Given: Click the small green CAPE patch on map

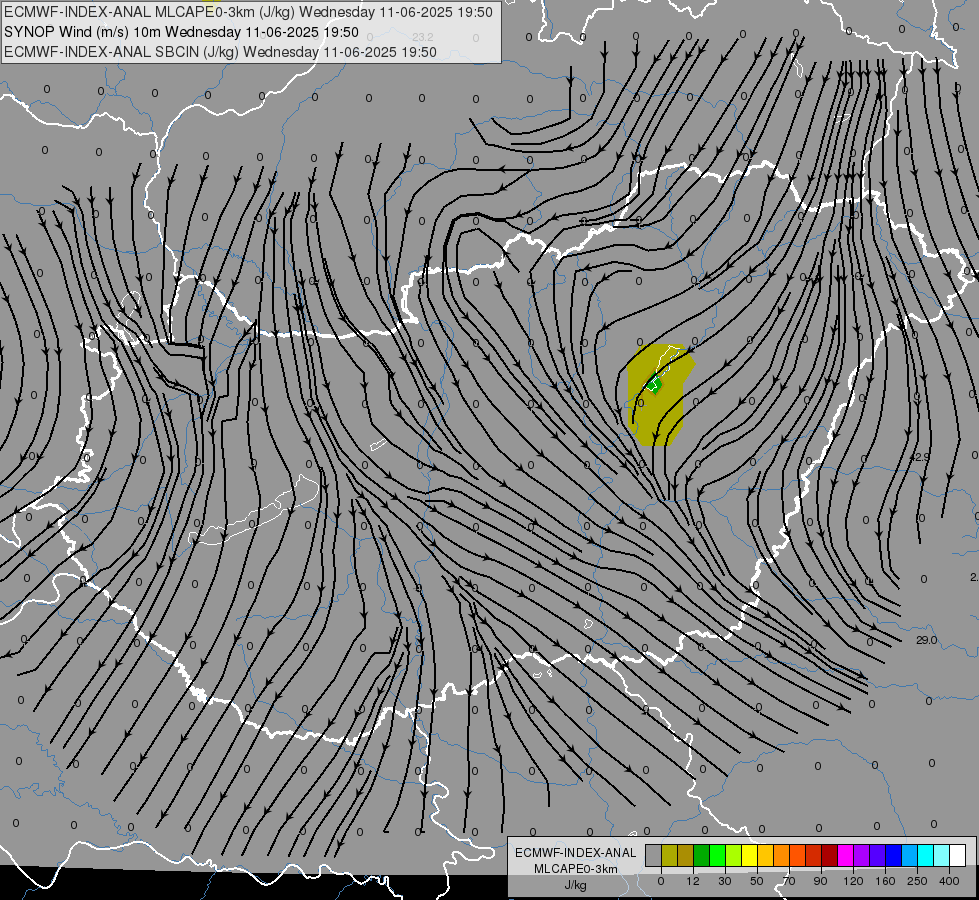Looking at the screenshot, I should click(653, 385).
